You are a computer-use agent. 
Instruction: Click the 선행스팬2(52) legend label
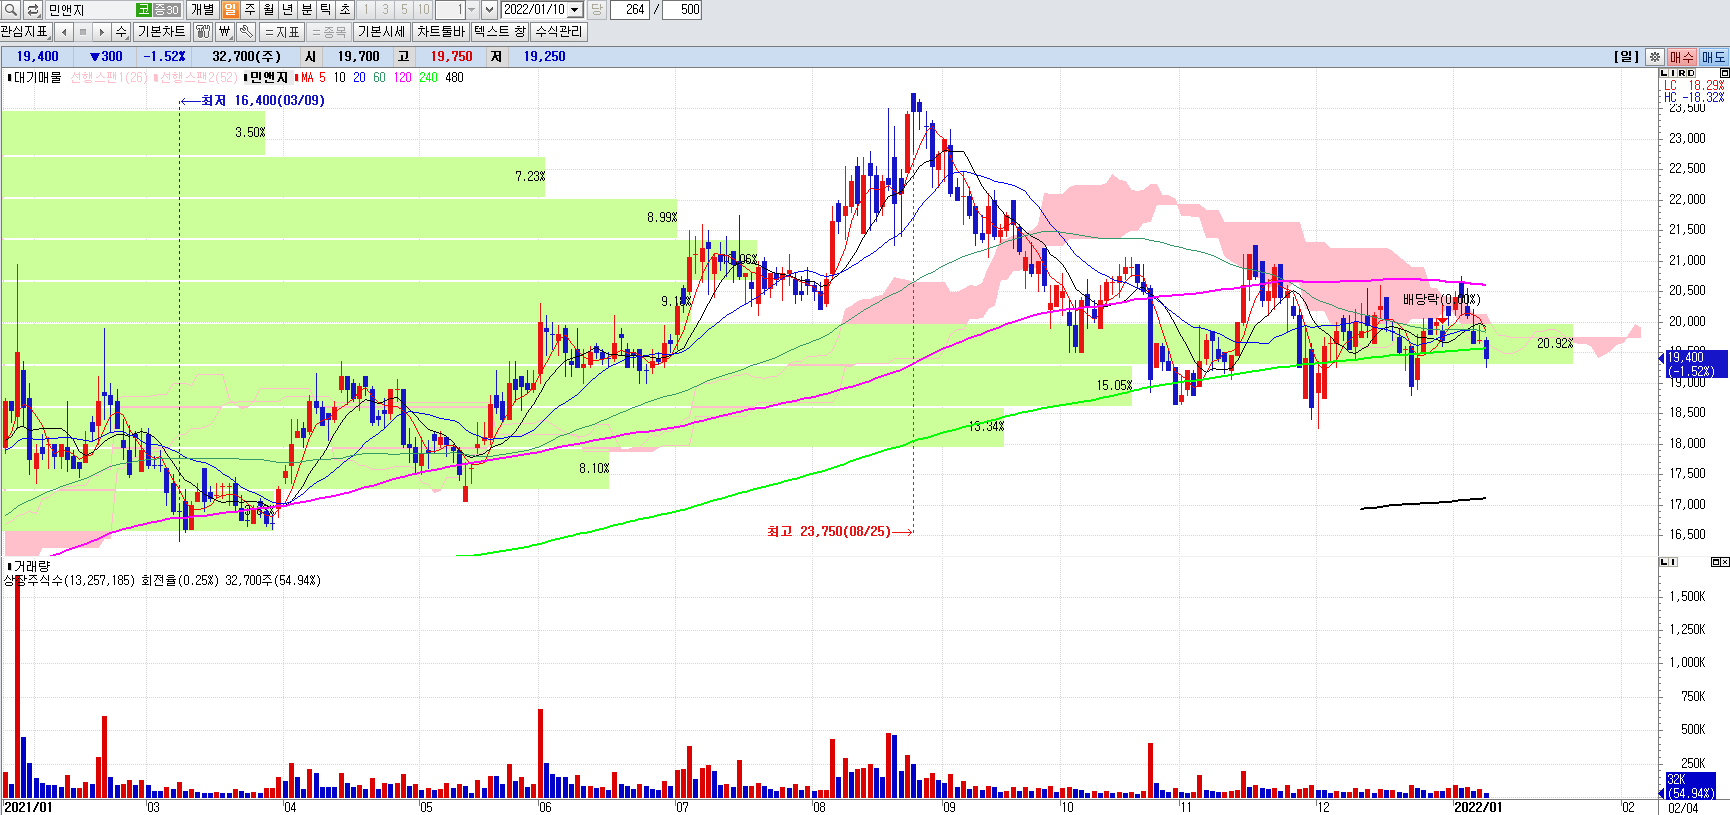197,77
